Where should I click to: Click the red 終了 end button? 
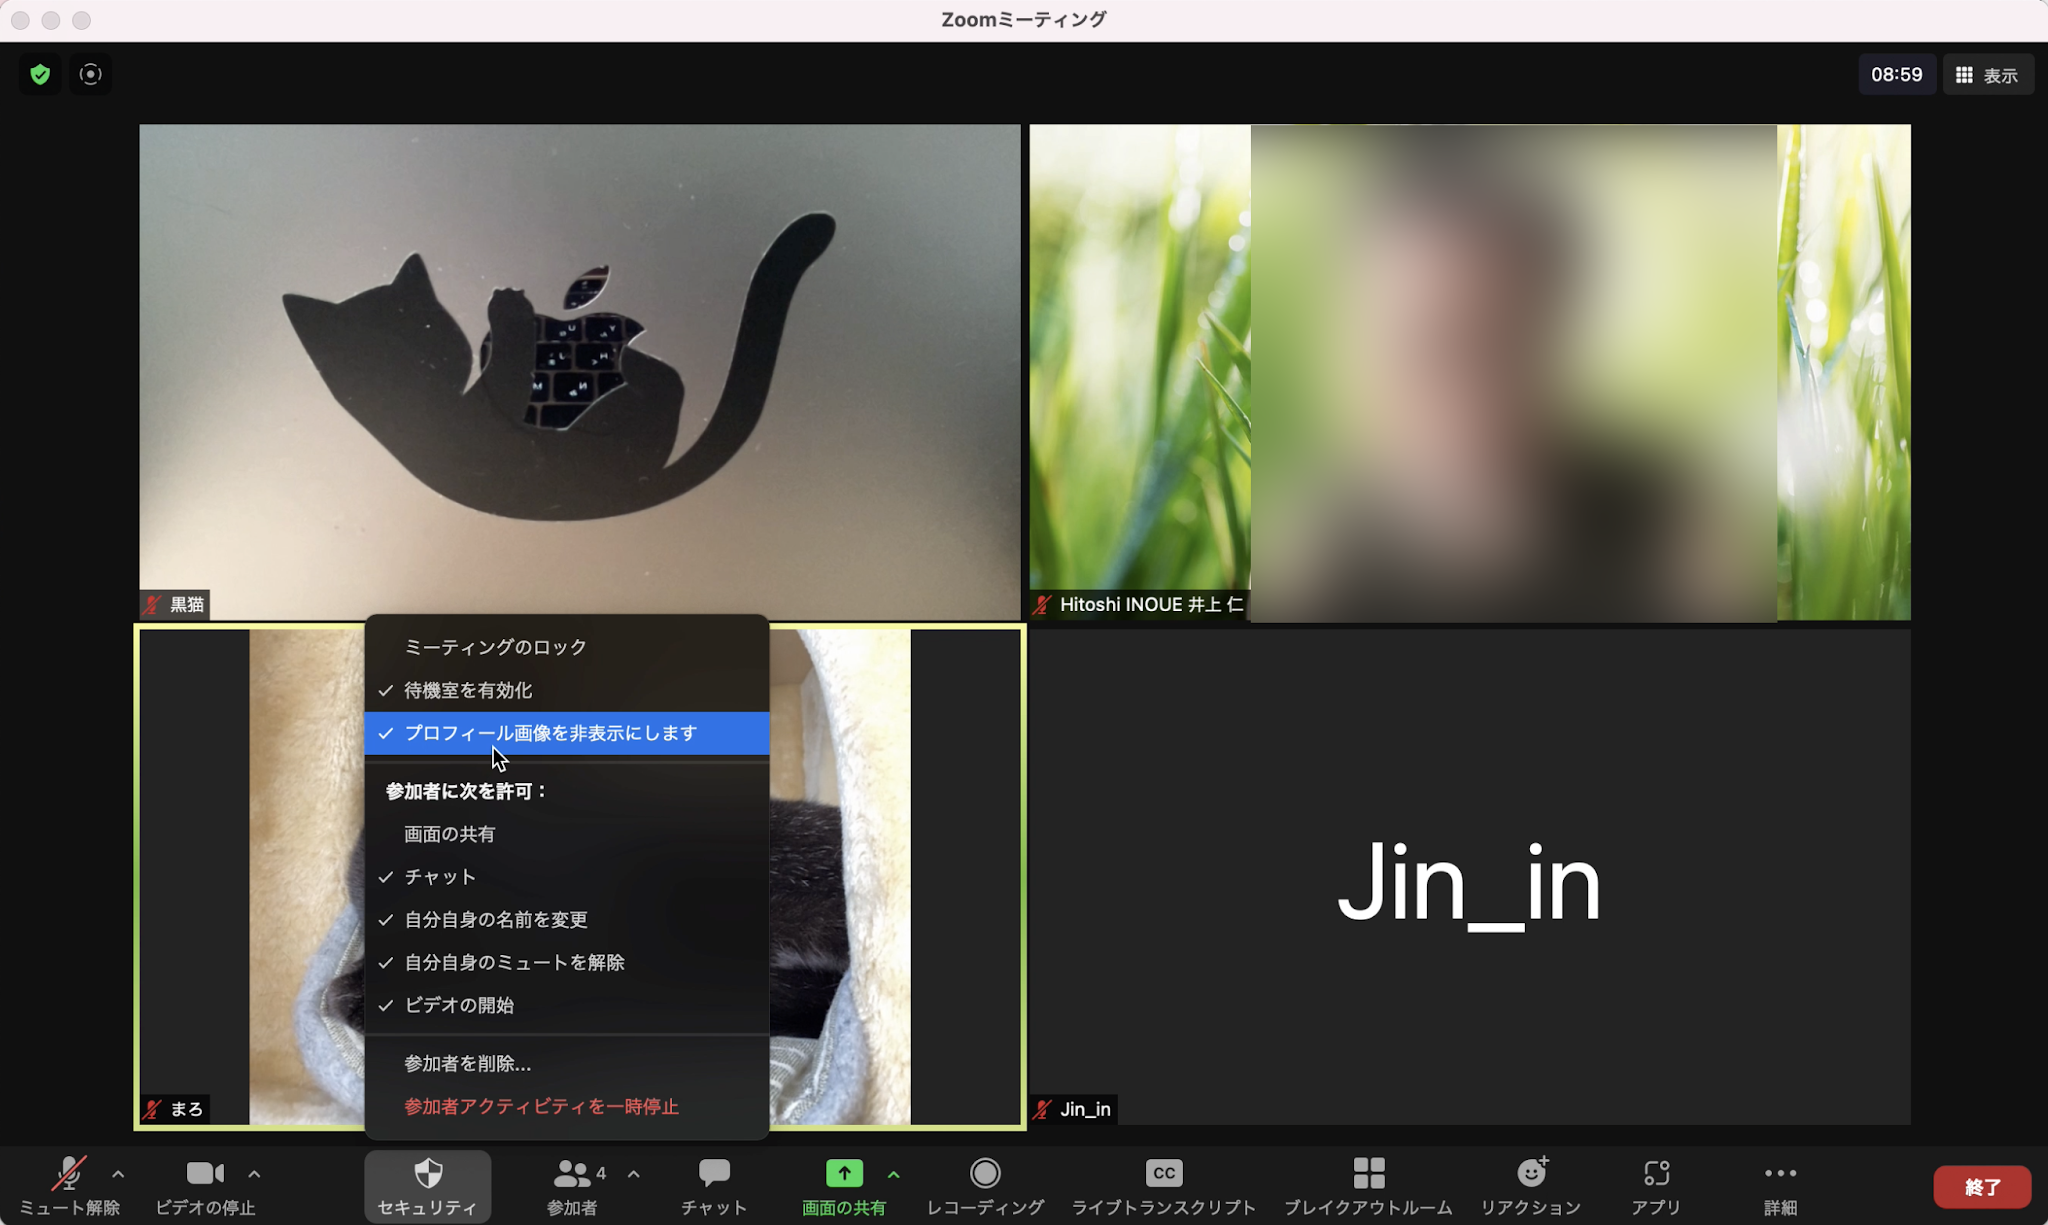tap(1982, 1187)
